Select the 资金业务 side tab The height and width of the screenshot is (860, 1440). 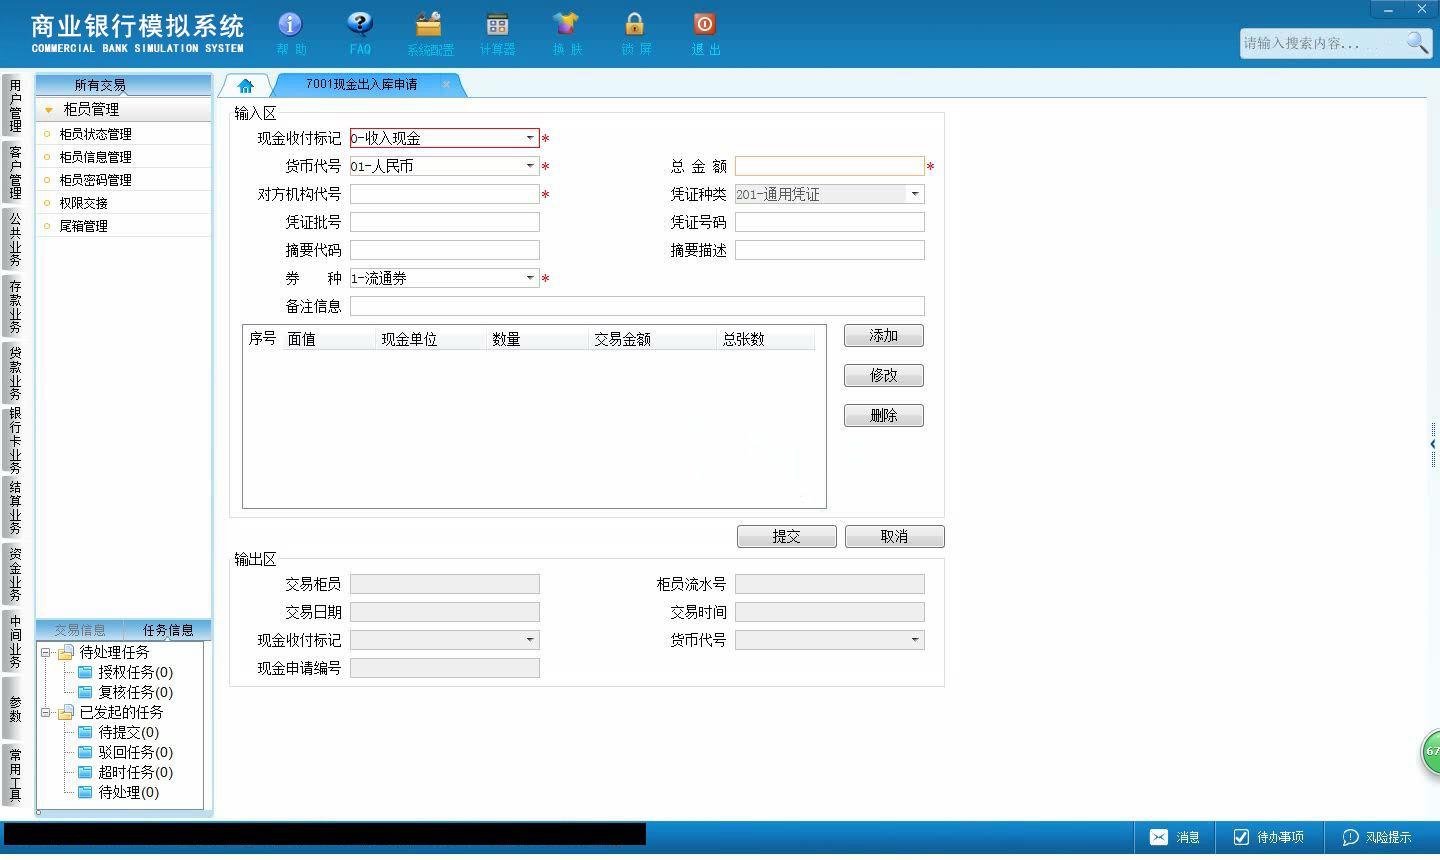click(14, 574)
